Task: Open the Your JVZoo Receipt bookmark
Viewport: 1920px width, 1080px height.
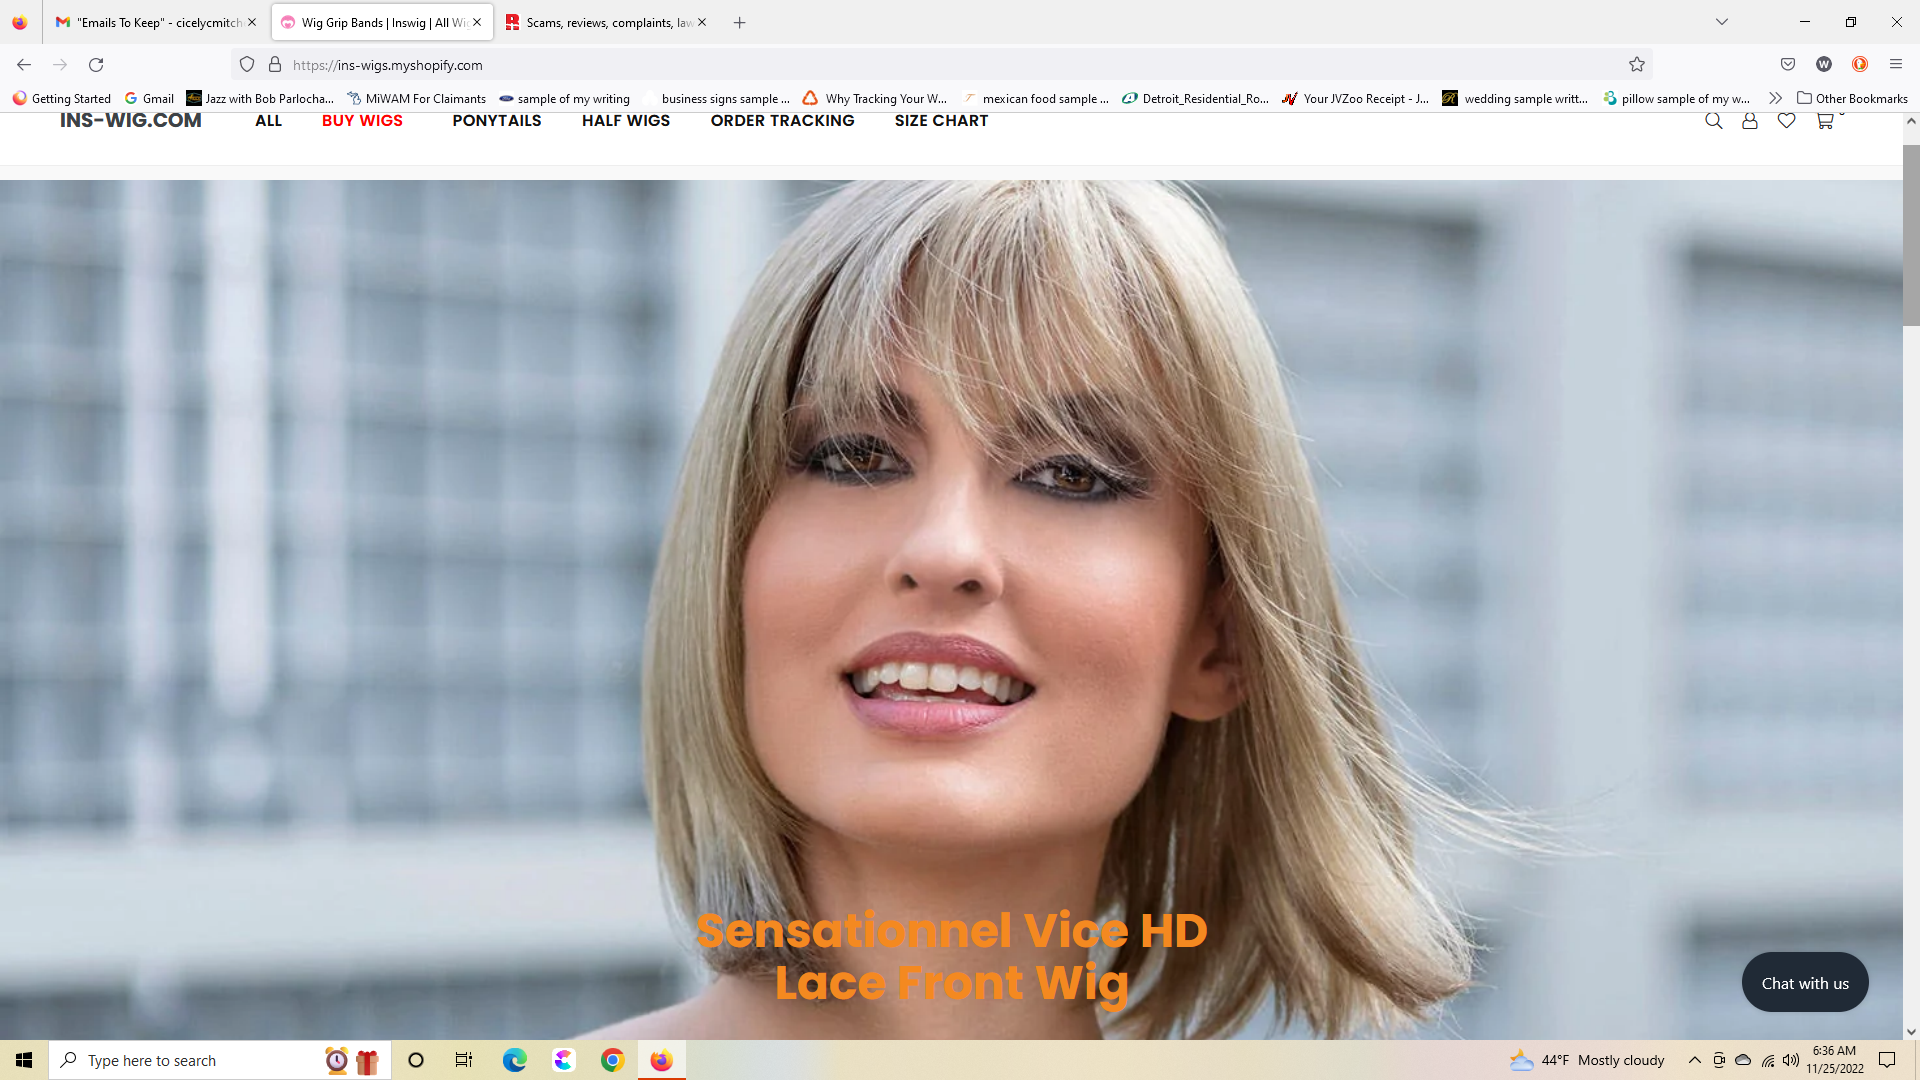Action: (1356, 98)
